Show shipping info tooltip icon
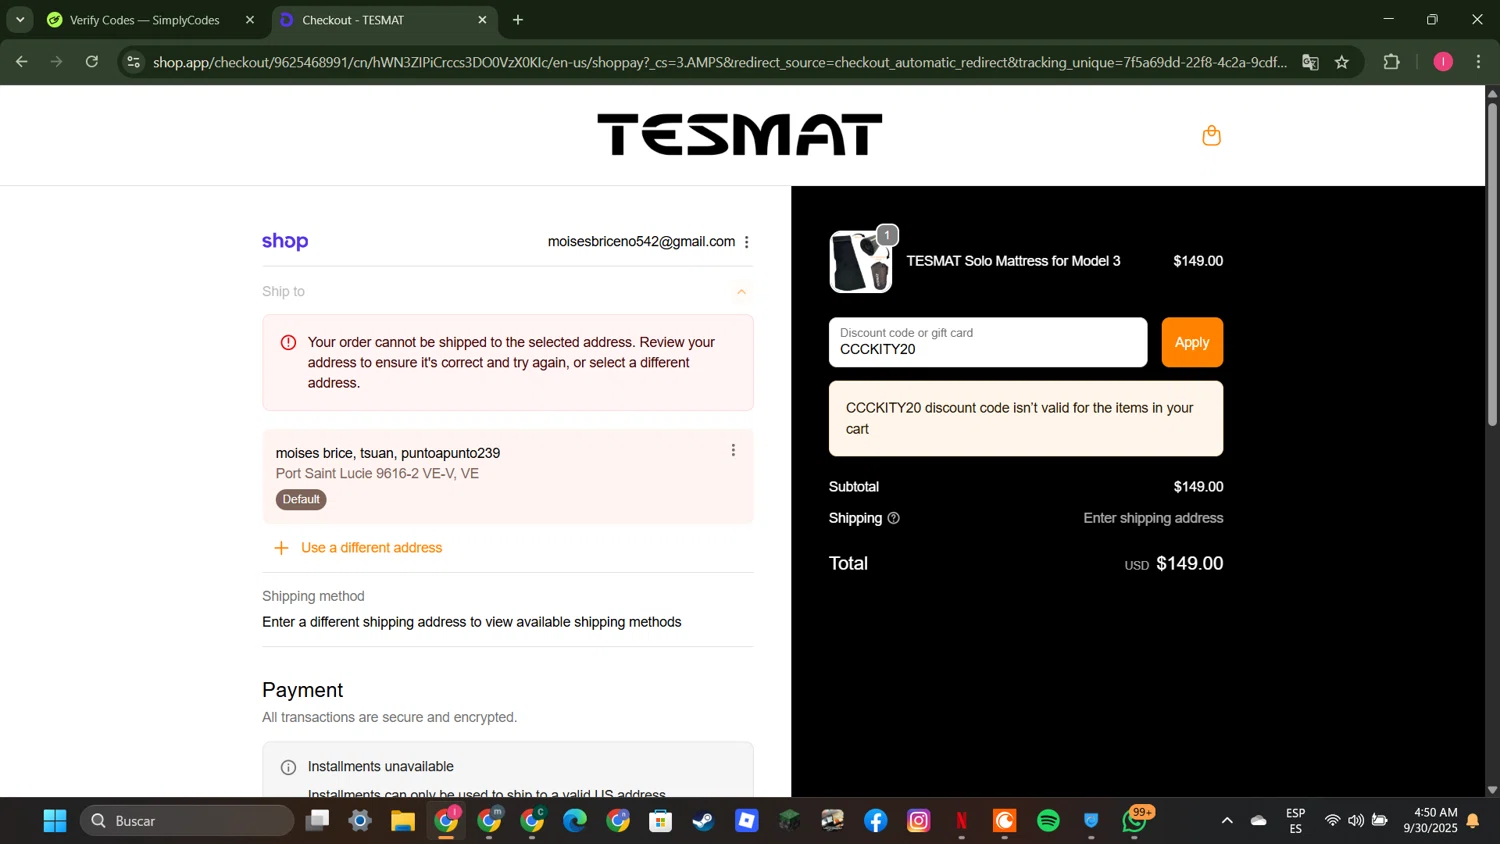This screenshot has width=1500, height=844. 894,518
